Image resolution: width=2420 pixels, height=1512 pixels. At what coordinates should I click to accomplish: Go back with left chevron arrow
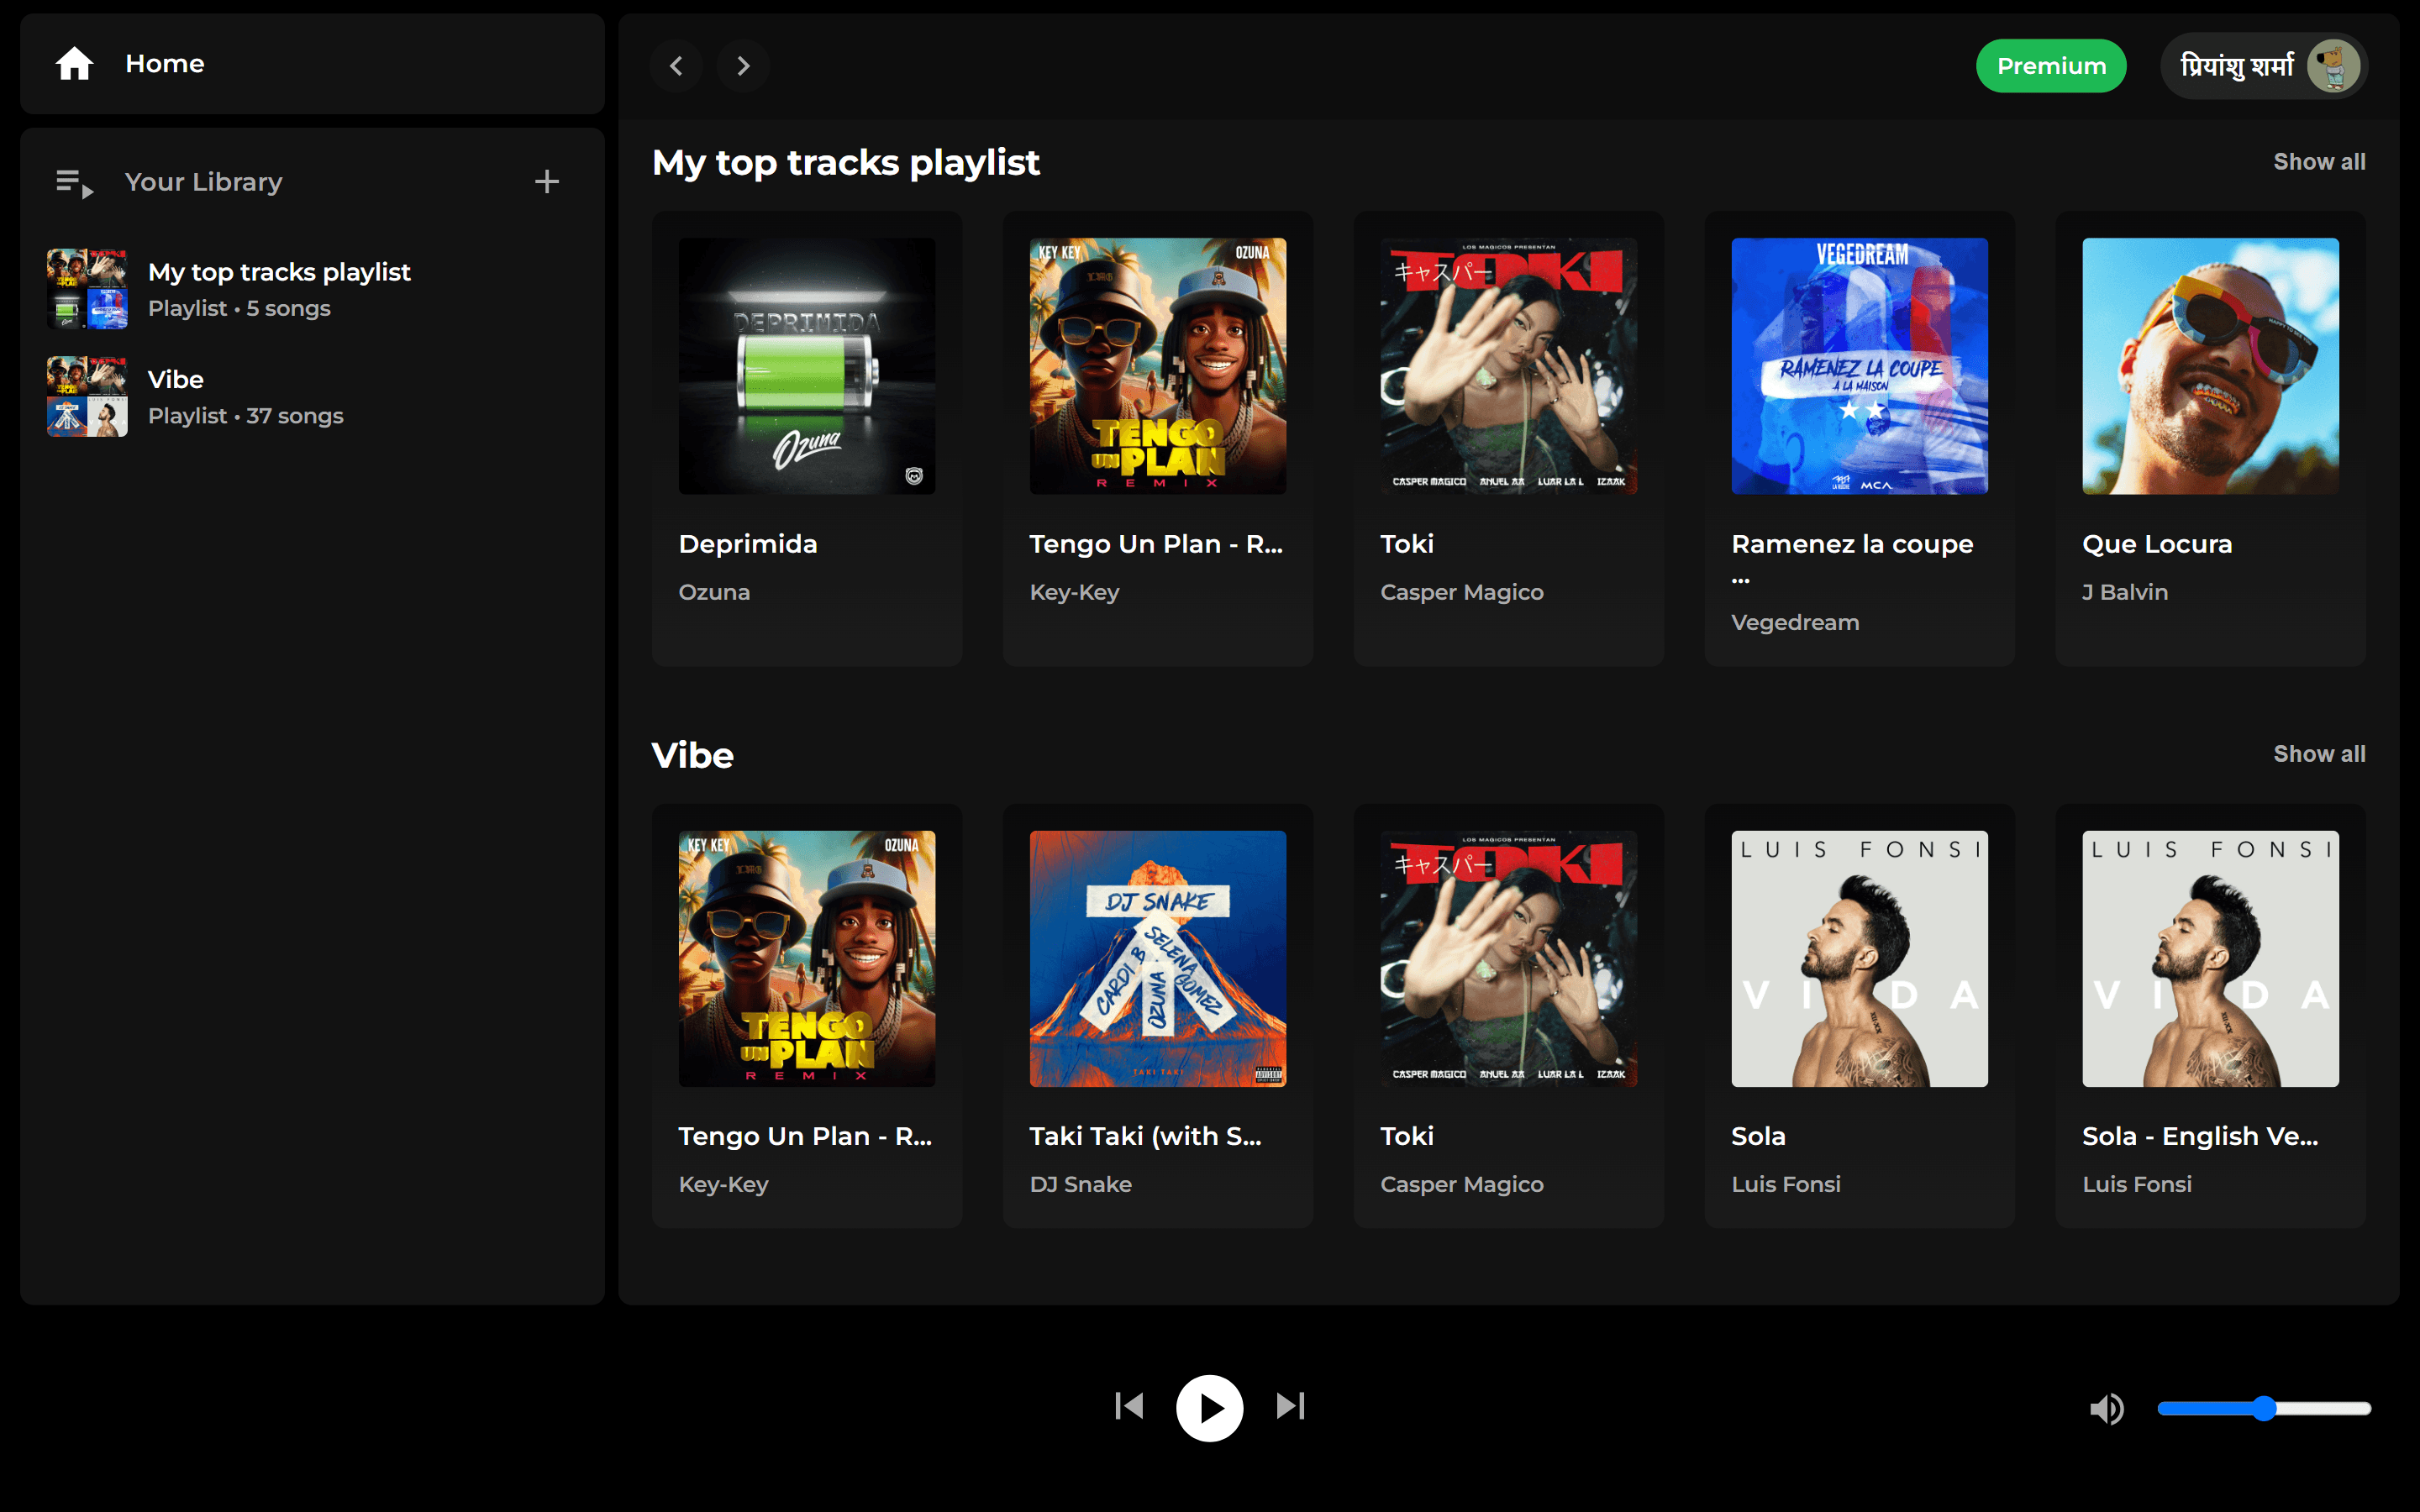[676, 66]
